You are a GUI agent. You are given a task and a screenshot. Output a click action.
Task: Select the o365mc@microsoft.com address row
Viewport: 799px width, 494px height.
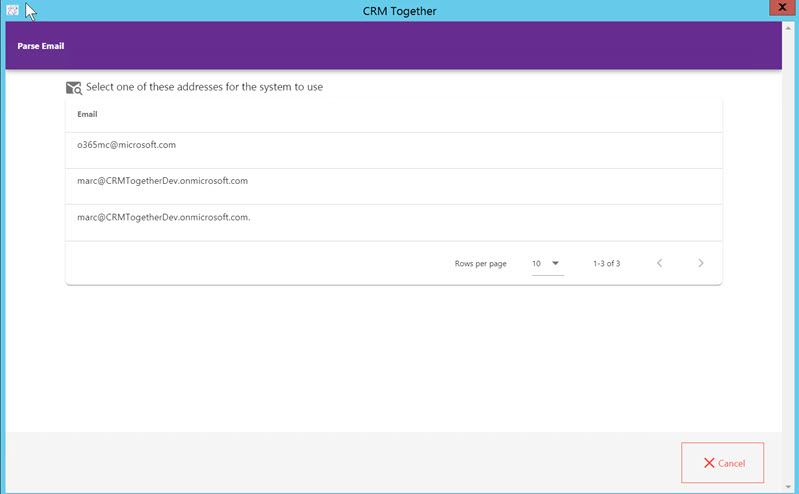click(393, 150)
